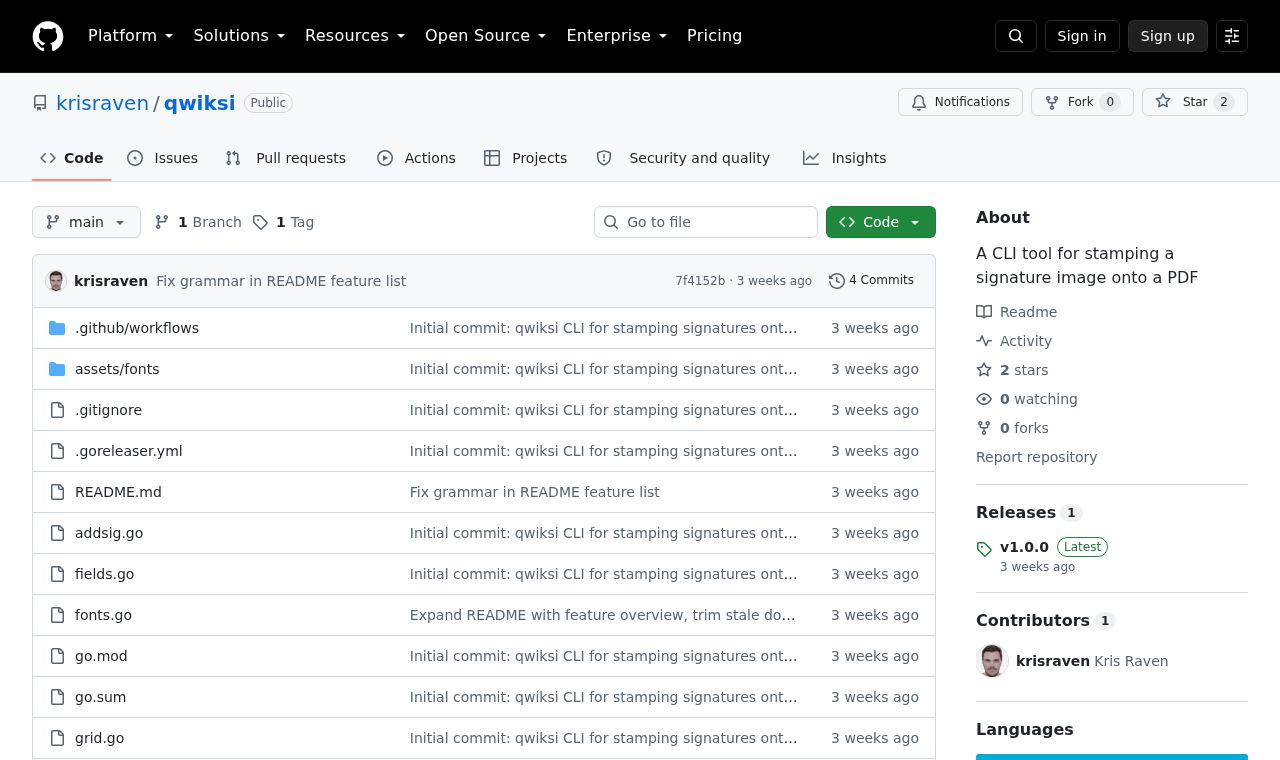Screen dimensions: 1280x760
Task: Click the file icon beside go.mod
Action: [x=57, y=656]
